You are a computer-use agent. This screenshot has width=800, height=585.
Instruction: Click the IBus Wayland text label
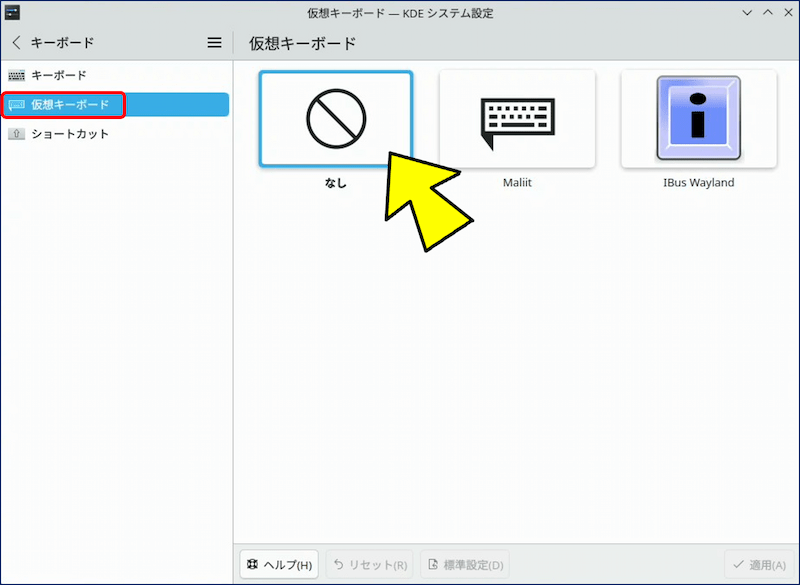(698, 183)
